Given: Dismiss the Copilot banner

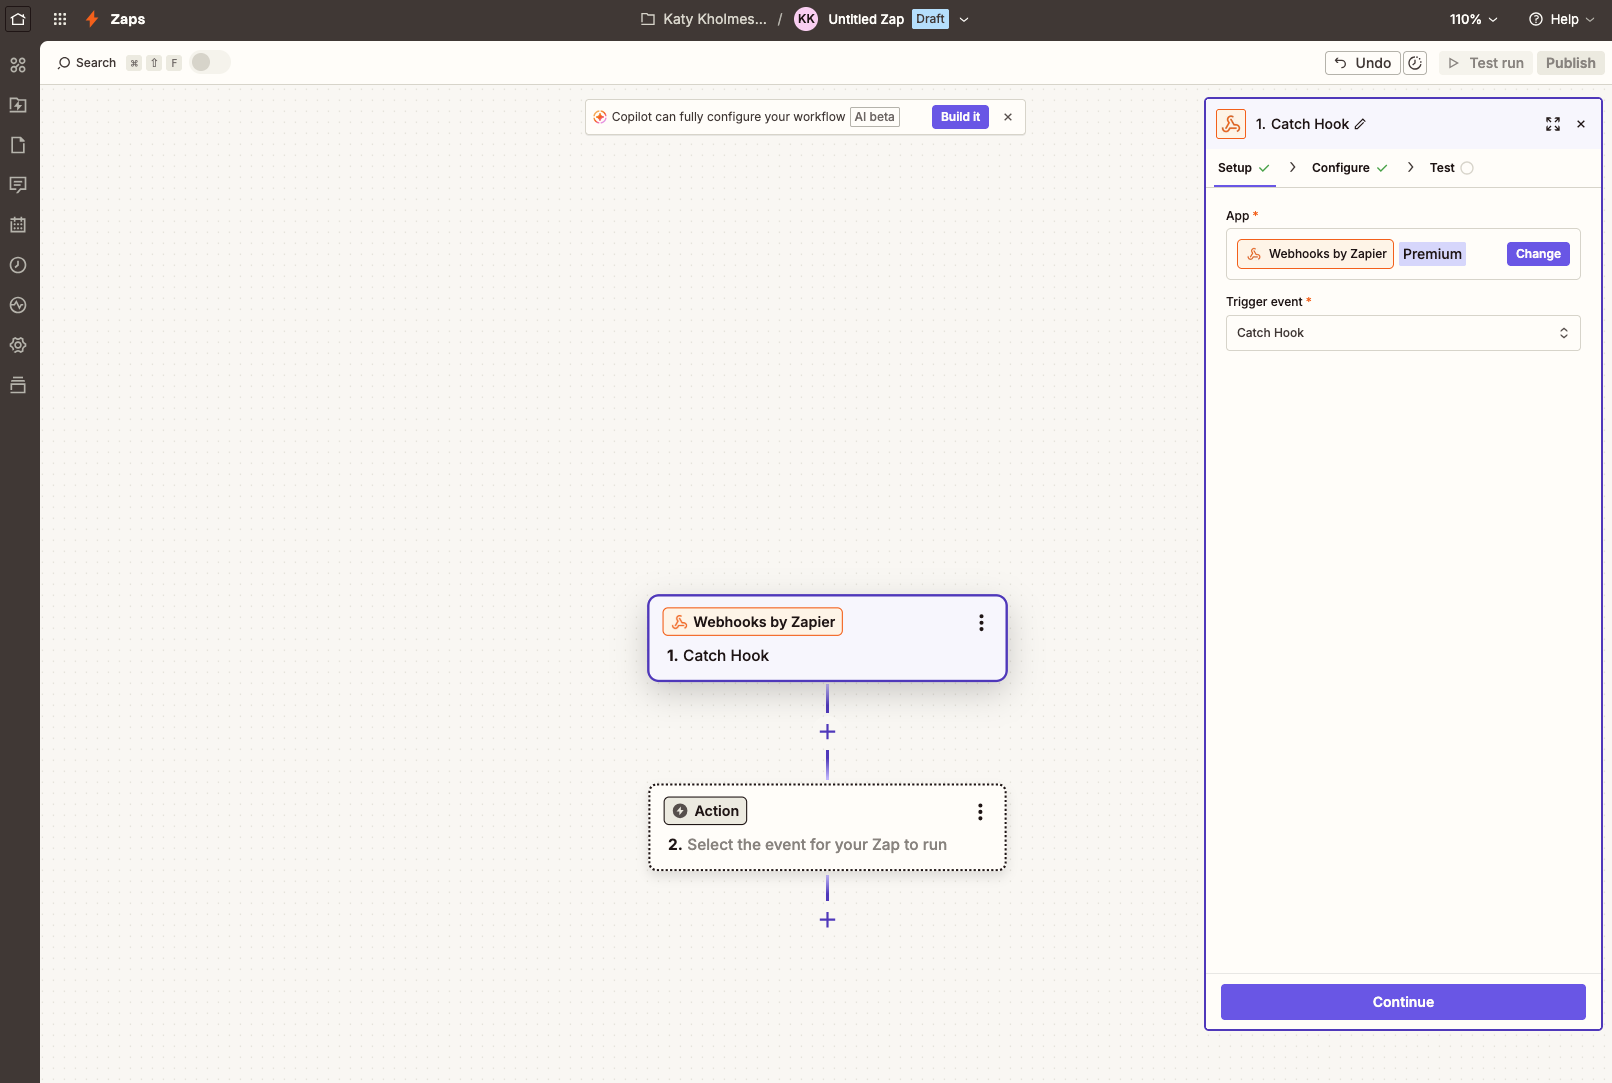Looking at the screenshot, I should [x=1008, y=117].
